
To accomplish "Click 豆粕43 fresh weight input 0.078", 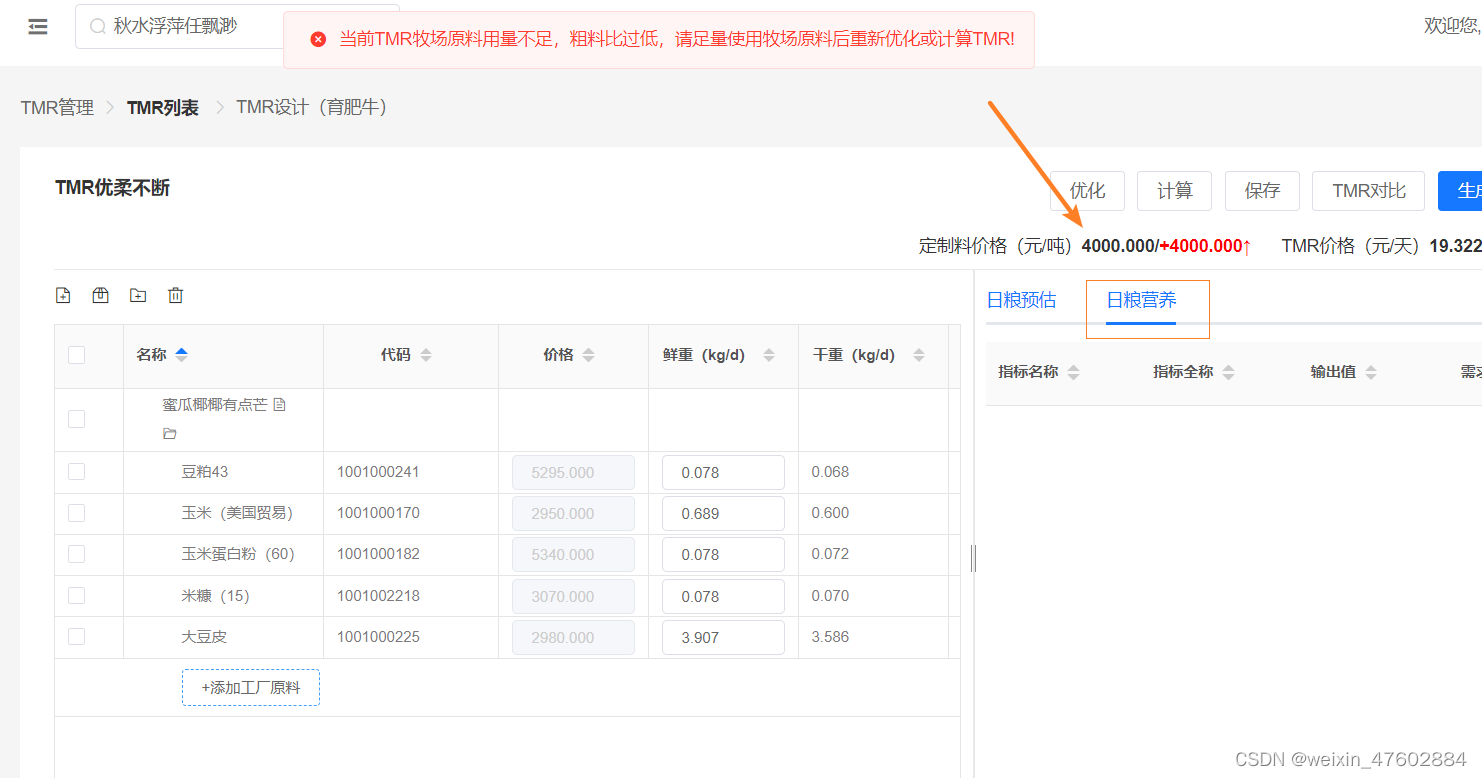I will (723, 472).
